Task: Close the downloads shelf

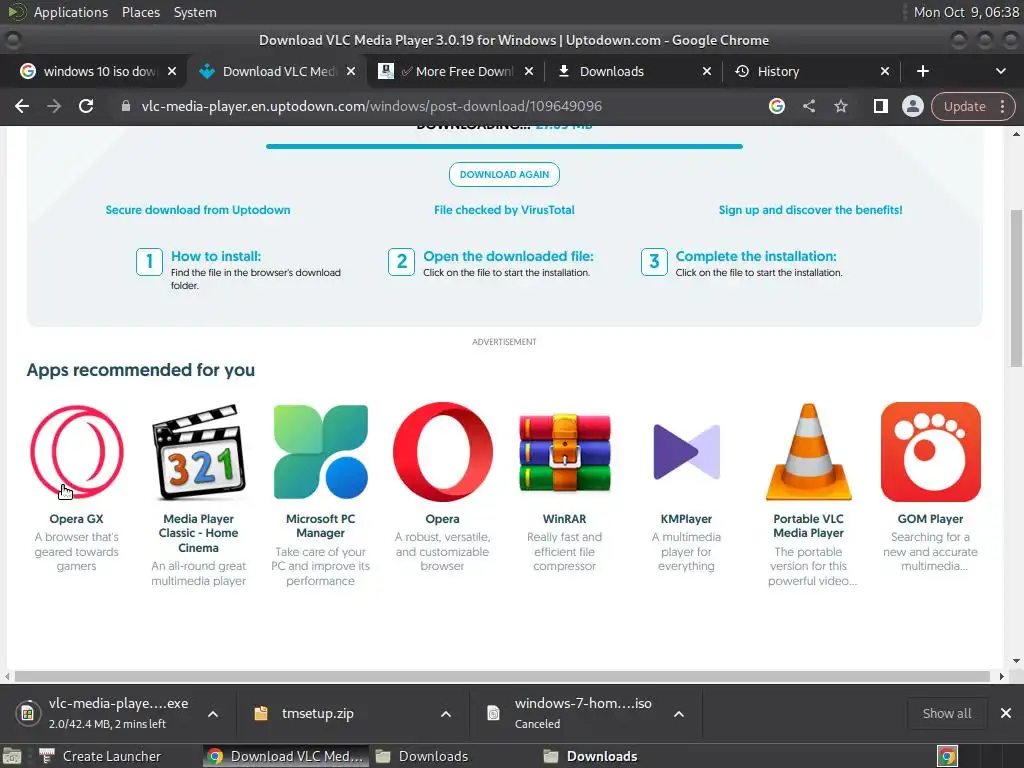Action: tap(1006, 713)
